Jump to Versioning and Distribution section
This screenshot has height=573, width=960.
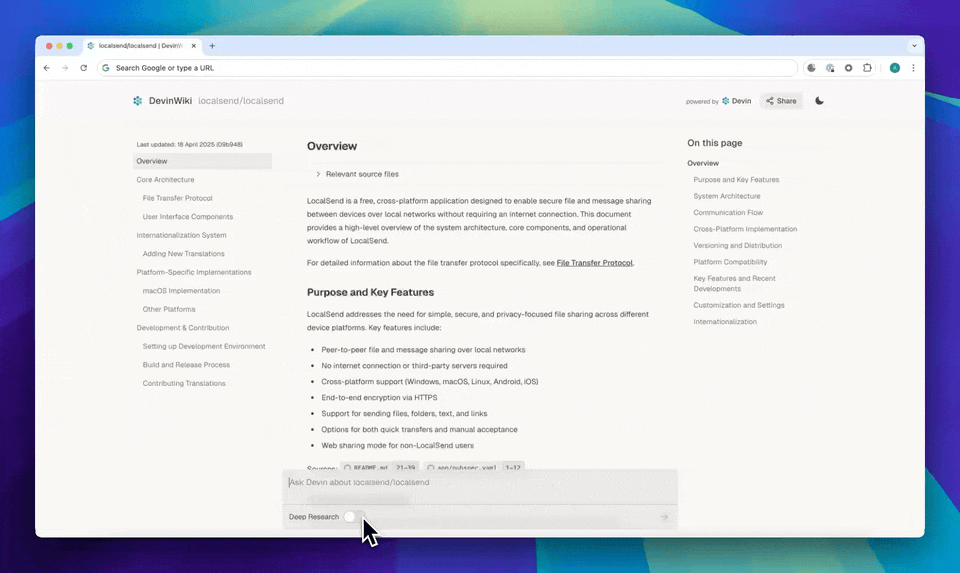coord(737,245)
